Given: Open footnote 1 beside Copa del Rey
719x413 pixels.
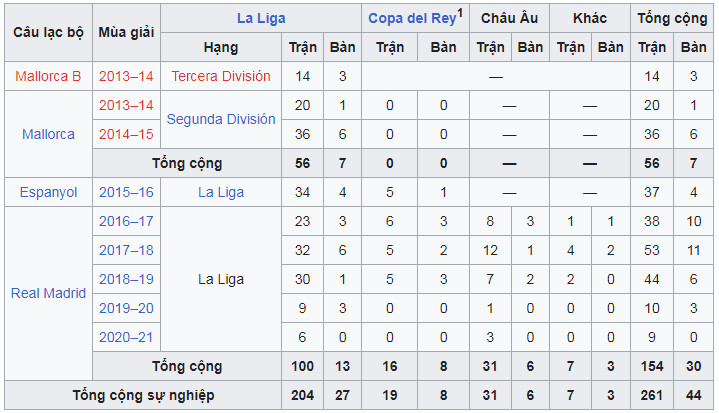Looking at the screenshot, I should tap(460, 12).
